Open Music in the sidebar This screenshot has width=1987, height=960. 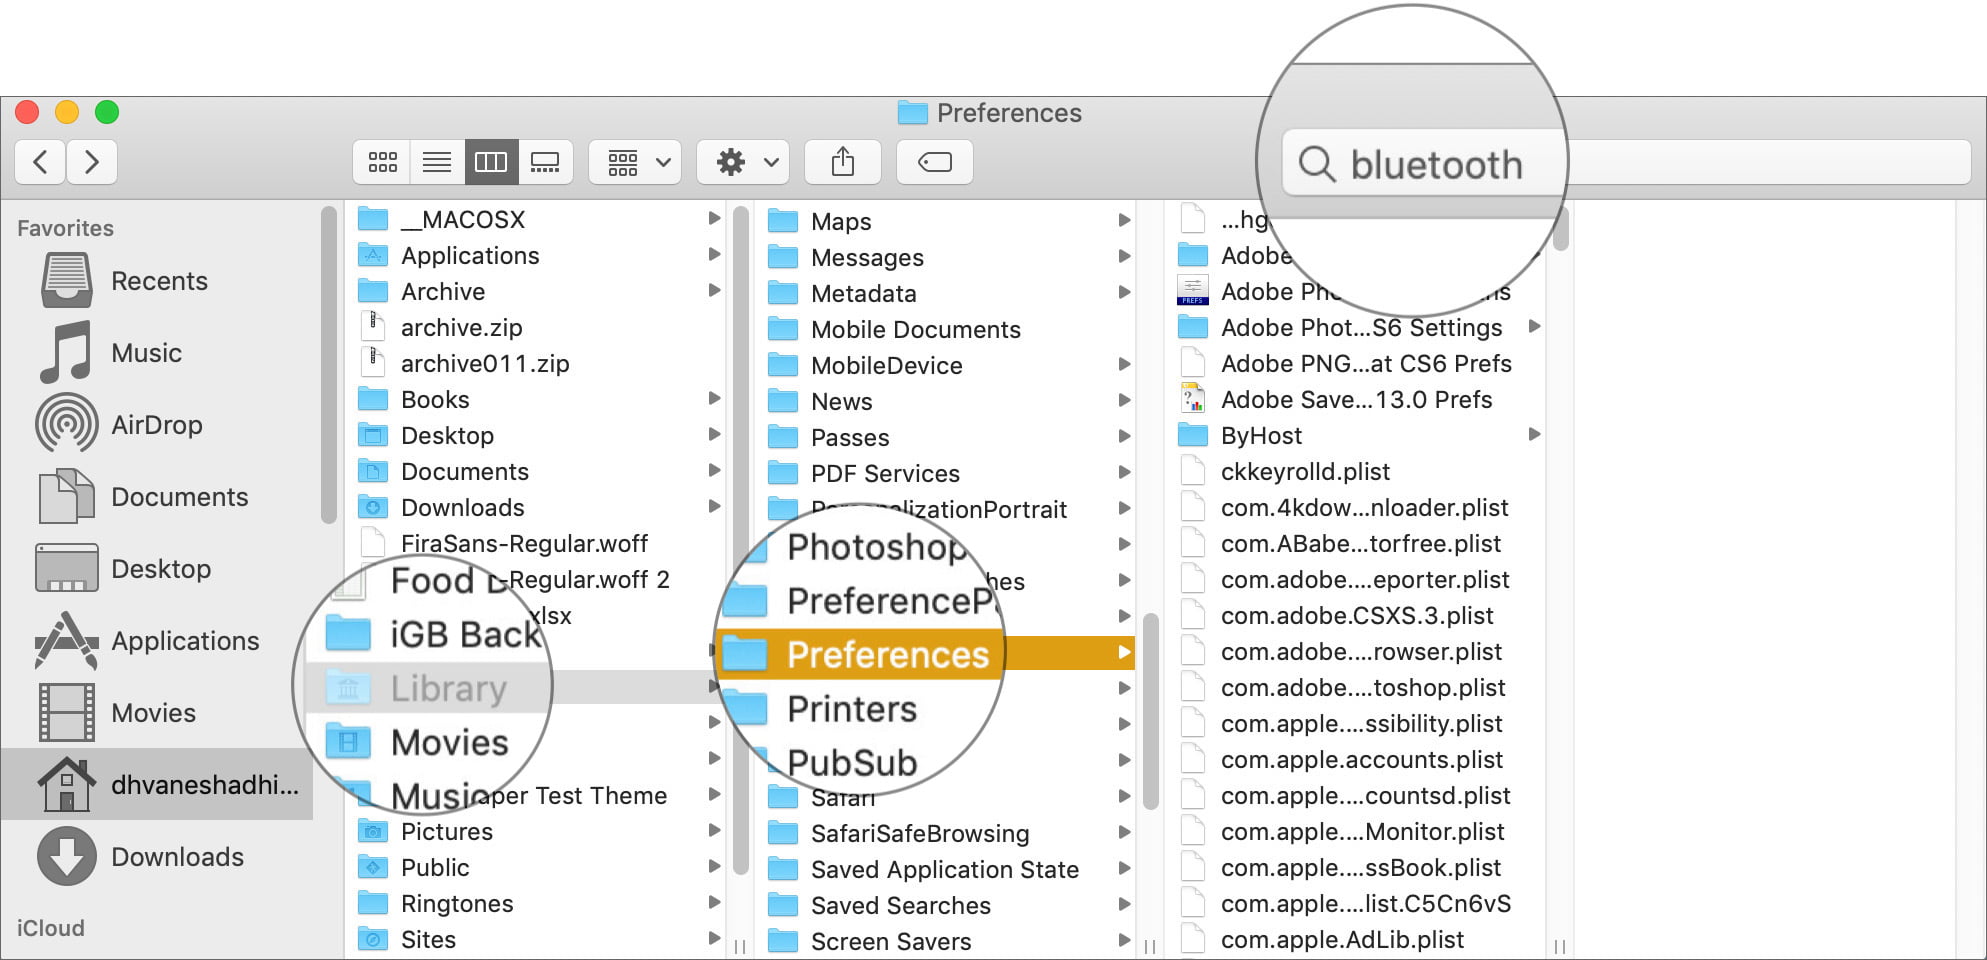[x=147, y=353]
